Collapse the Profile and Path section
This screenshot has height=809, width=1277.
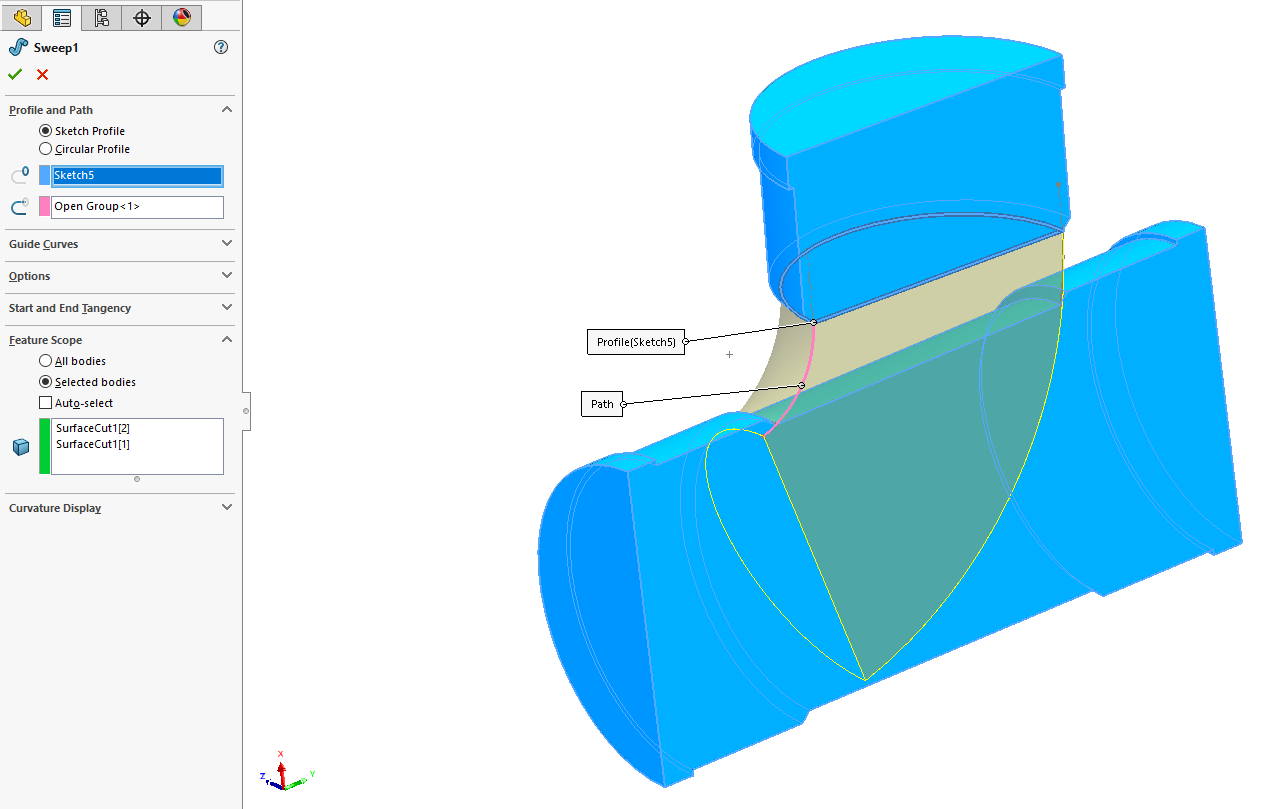(227, 109)
